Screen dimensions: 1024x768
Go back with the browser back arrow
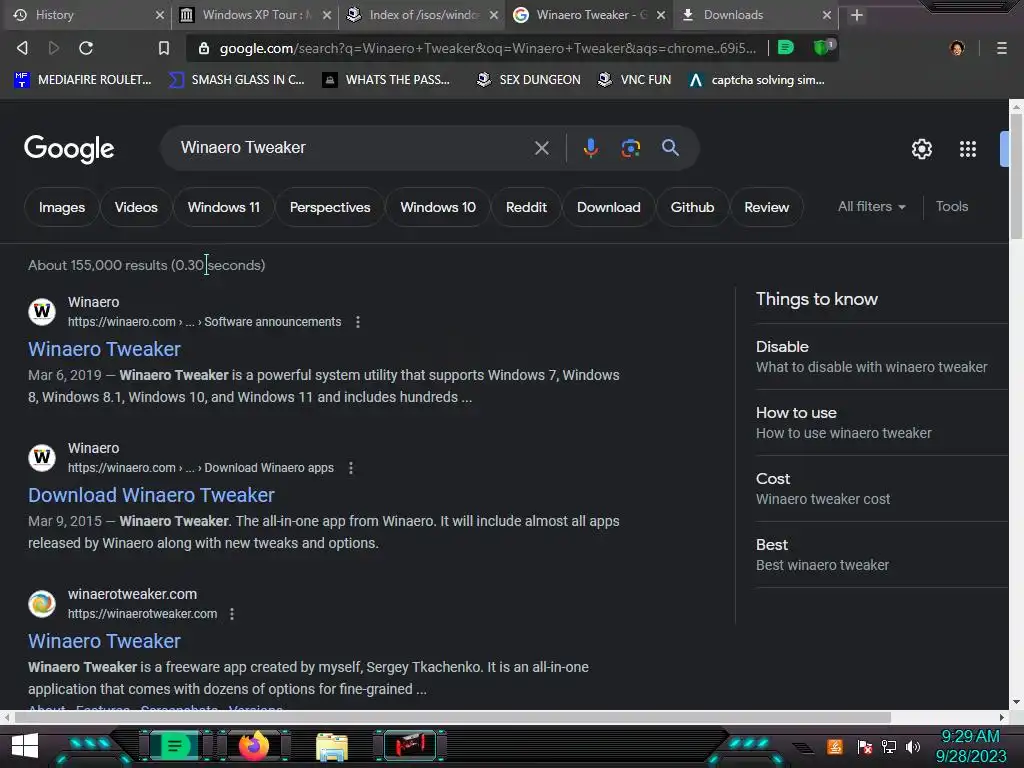[22, 48]
